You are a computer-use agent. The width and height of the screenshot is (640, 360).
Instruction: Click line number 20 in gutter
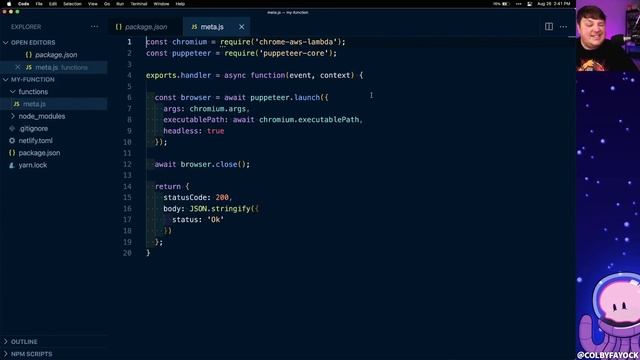[127, 253]
